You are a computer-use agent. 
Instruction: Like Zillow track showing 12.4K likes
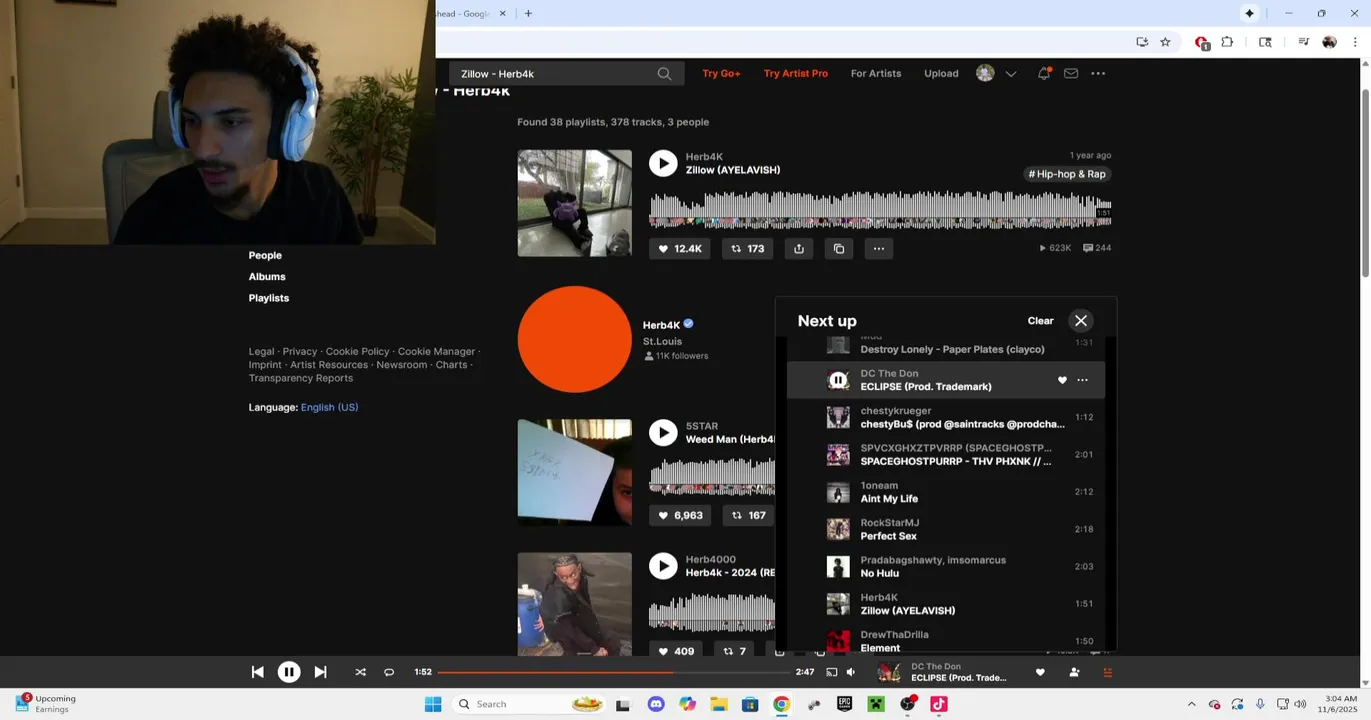click(680, 249)
